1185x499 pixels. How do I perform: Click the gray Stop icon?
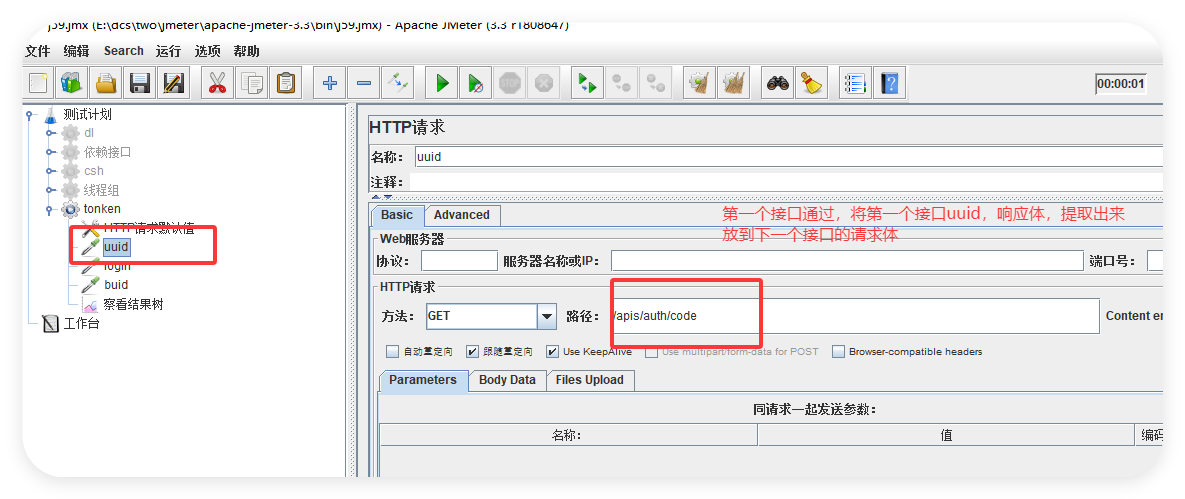(x=511, y=82)
